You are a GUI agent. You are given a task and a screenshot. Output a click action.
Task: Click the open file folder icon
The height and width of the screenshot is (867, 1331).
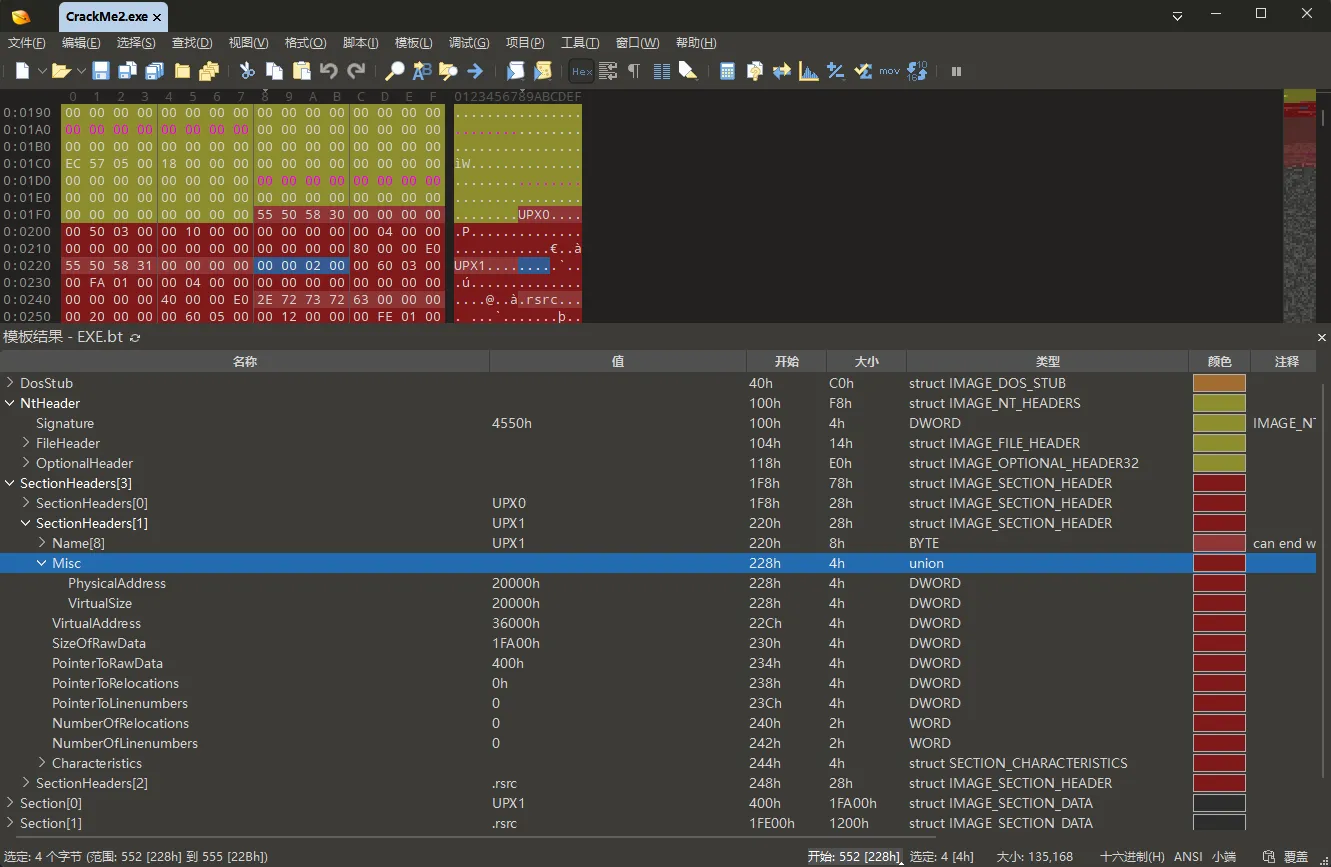(61, 71)
